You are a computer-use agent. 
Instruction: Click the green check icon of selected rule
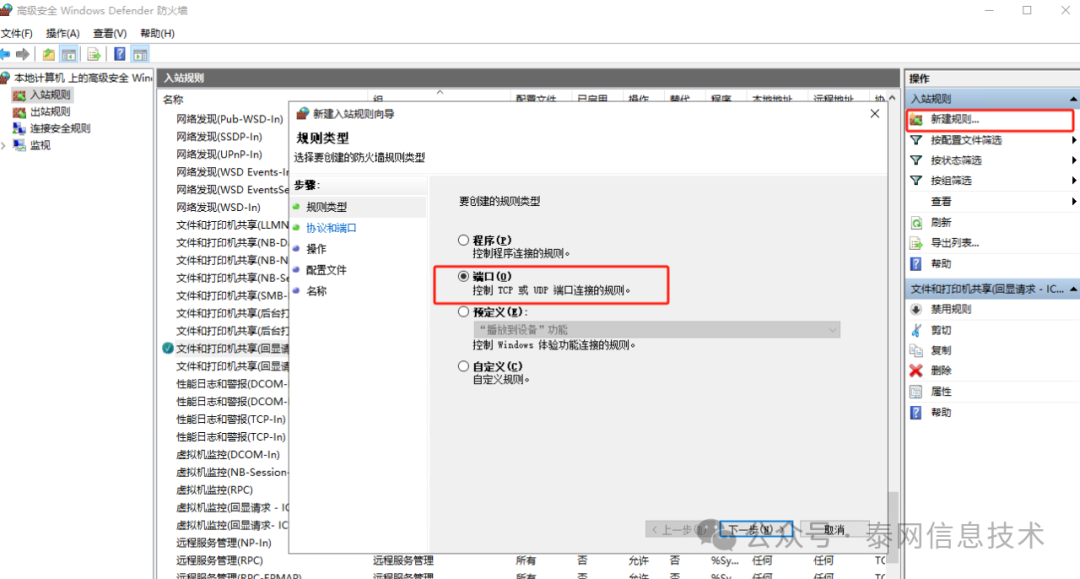167,348
